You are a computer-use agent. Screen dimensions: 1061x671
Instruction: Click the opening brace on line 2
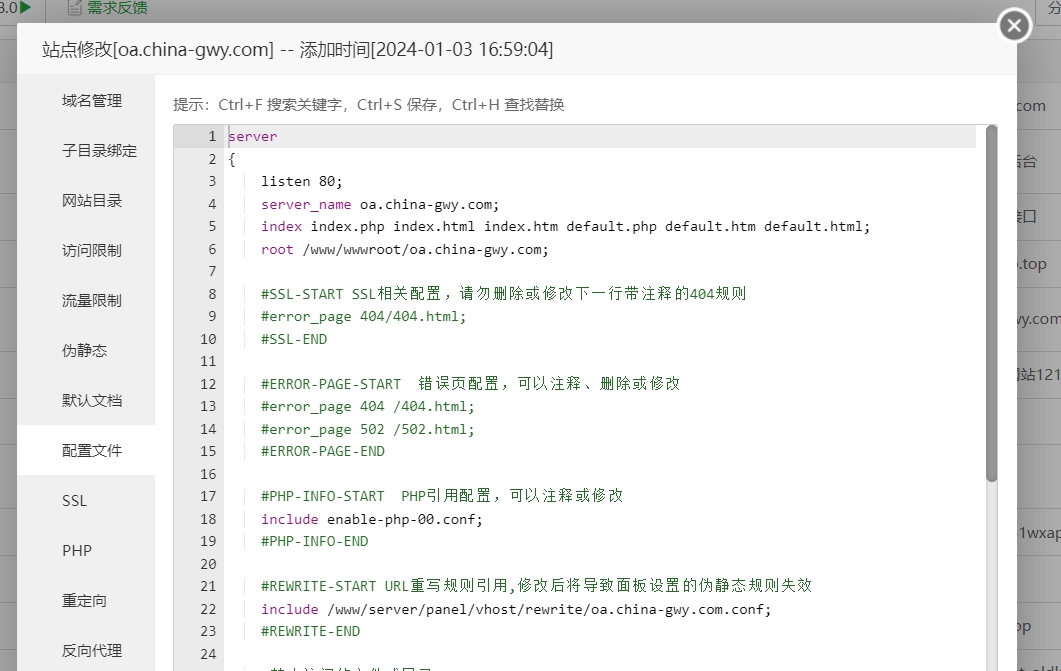coord(231,159)
